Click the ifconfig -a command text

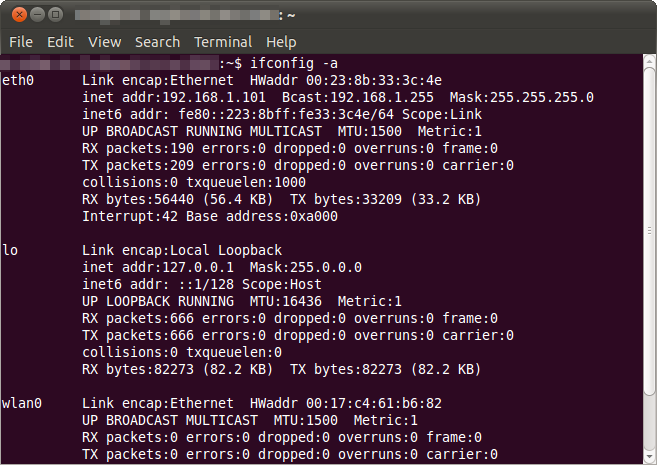click(x=294, y=63)
